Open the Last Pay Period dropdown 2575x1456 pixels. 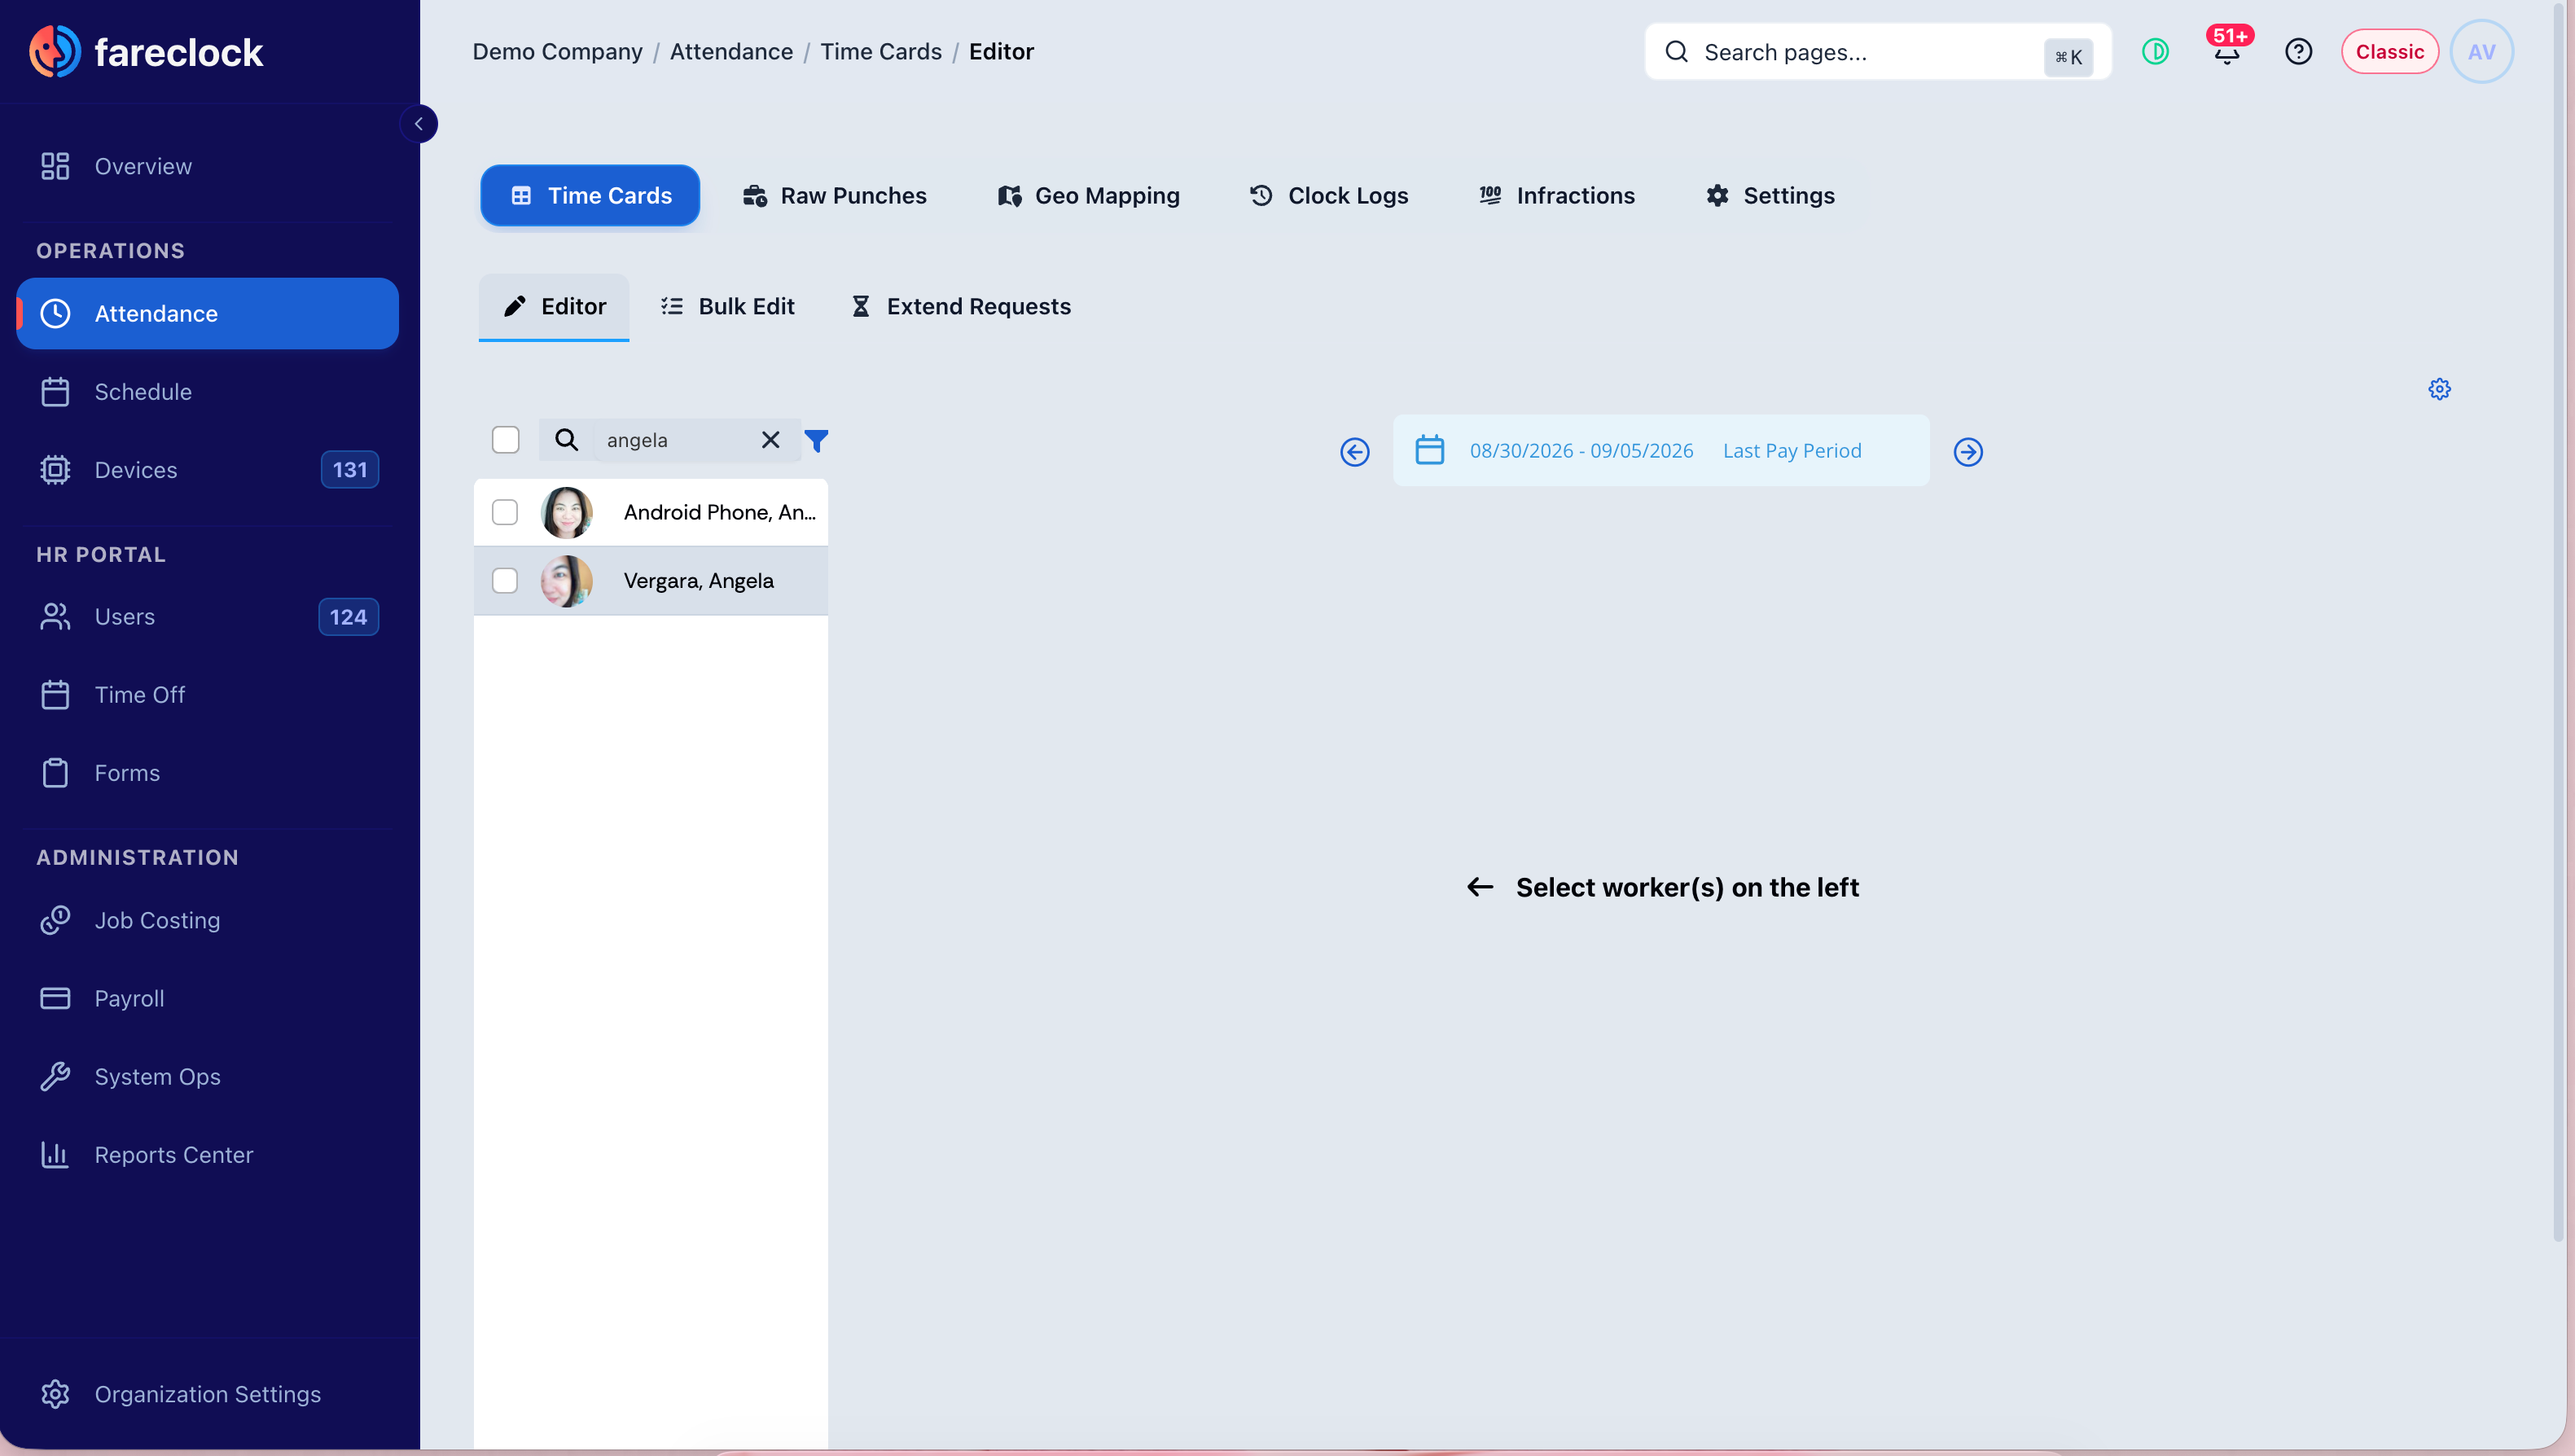(1792, 451)
